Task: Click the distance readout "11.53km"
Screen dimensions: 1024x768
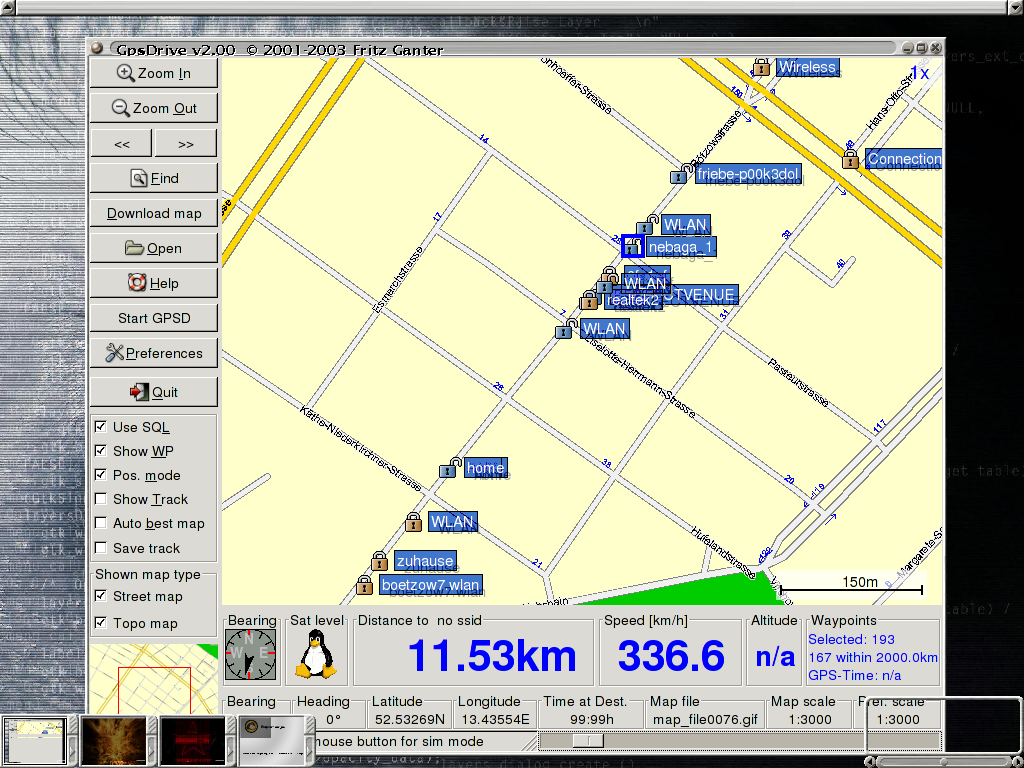Action: click(x=492, y=656)
